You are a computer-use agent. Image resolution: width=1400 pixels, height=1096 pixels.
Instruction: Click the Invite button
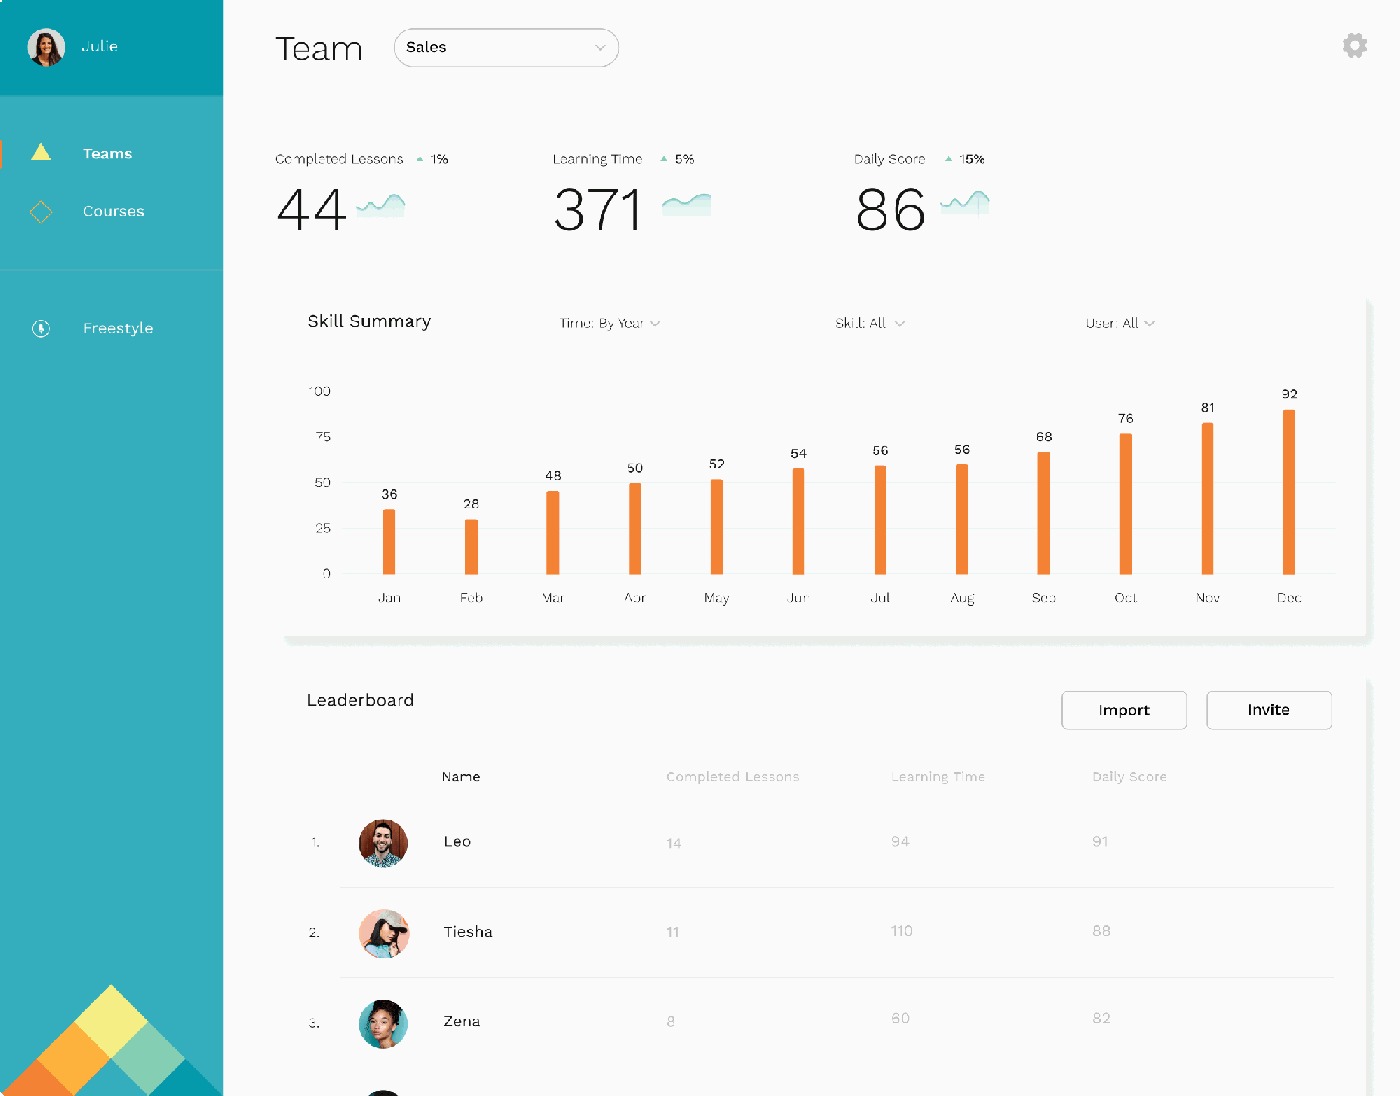tap(1269, 710)
